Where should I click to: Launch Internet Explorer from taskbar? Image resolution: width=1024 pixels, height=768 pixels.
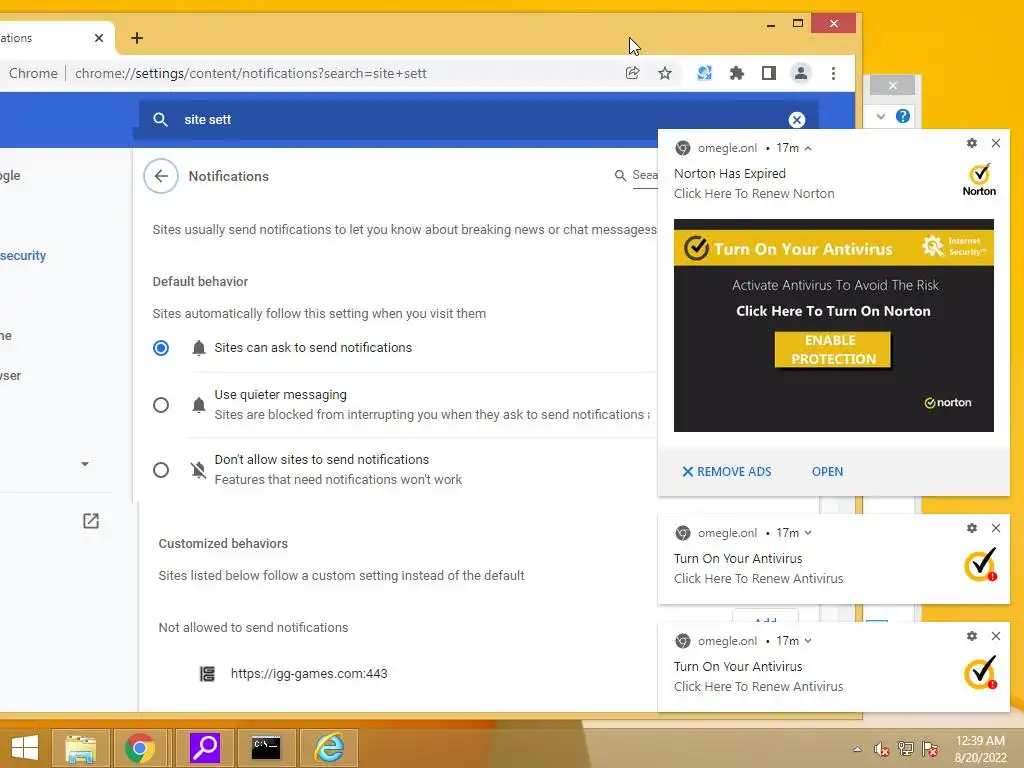point(329,748)
